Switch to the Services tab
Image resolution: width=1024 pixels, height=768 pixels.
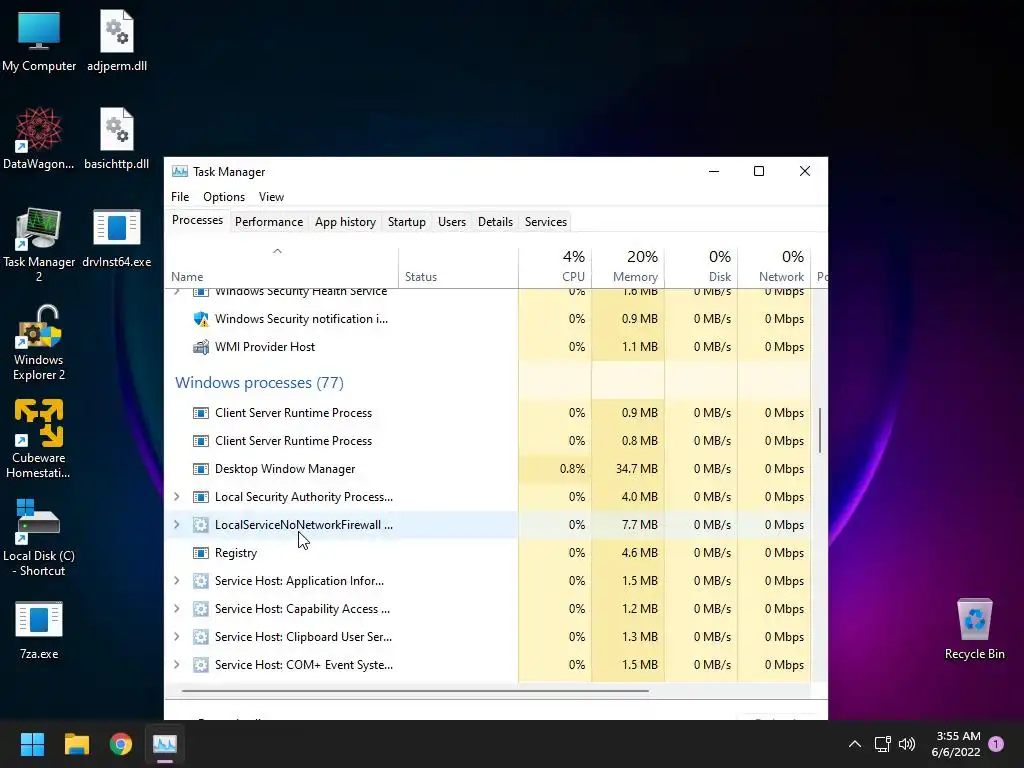point(546,221)
